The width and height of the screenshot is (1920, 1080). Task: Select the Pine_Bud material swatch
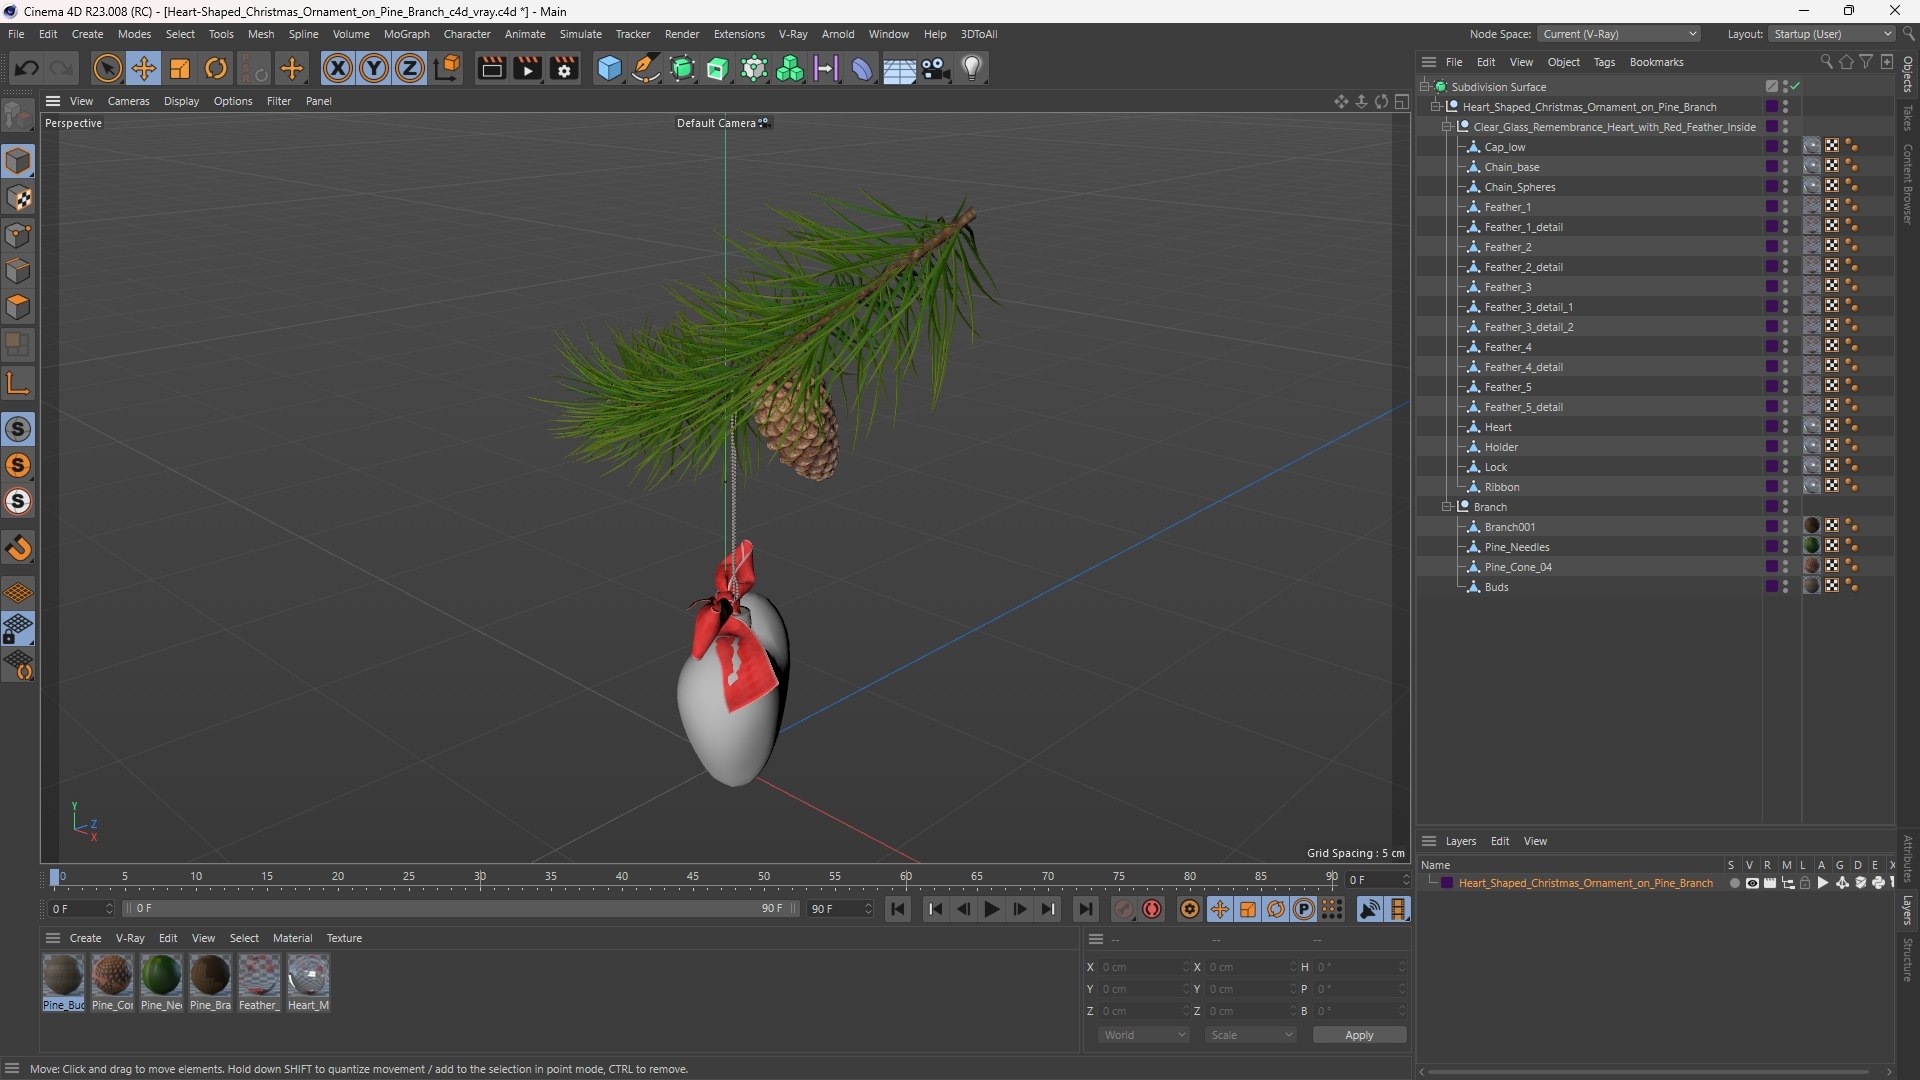point(63,982)
